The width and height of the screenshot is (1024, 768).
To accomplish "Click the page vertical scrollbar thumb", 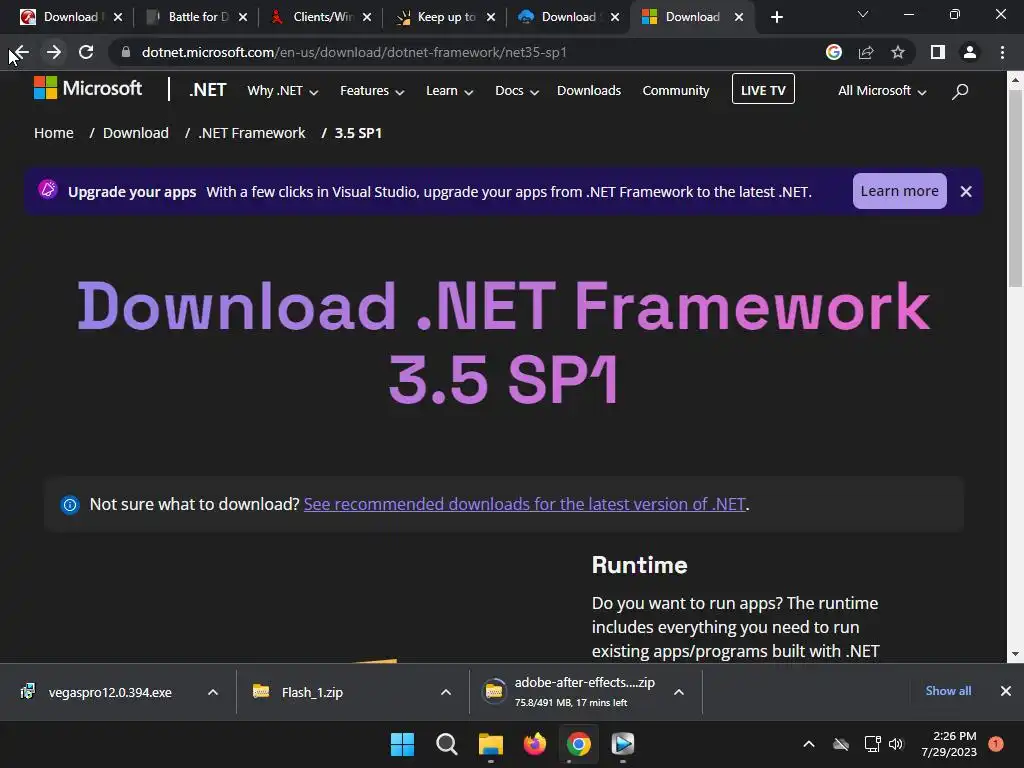I will point(1015,188).
